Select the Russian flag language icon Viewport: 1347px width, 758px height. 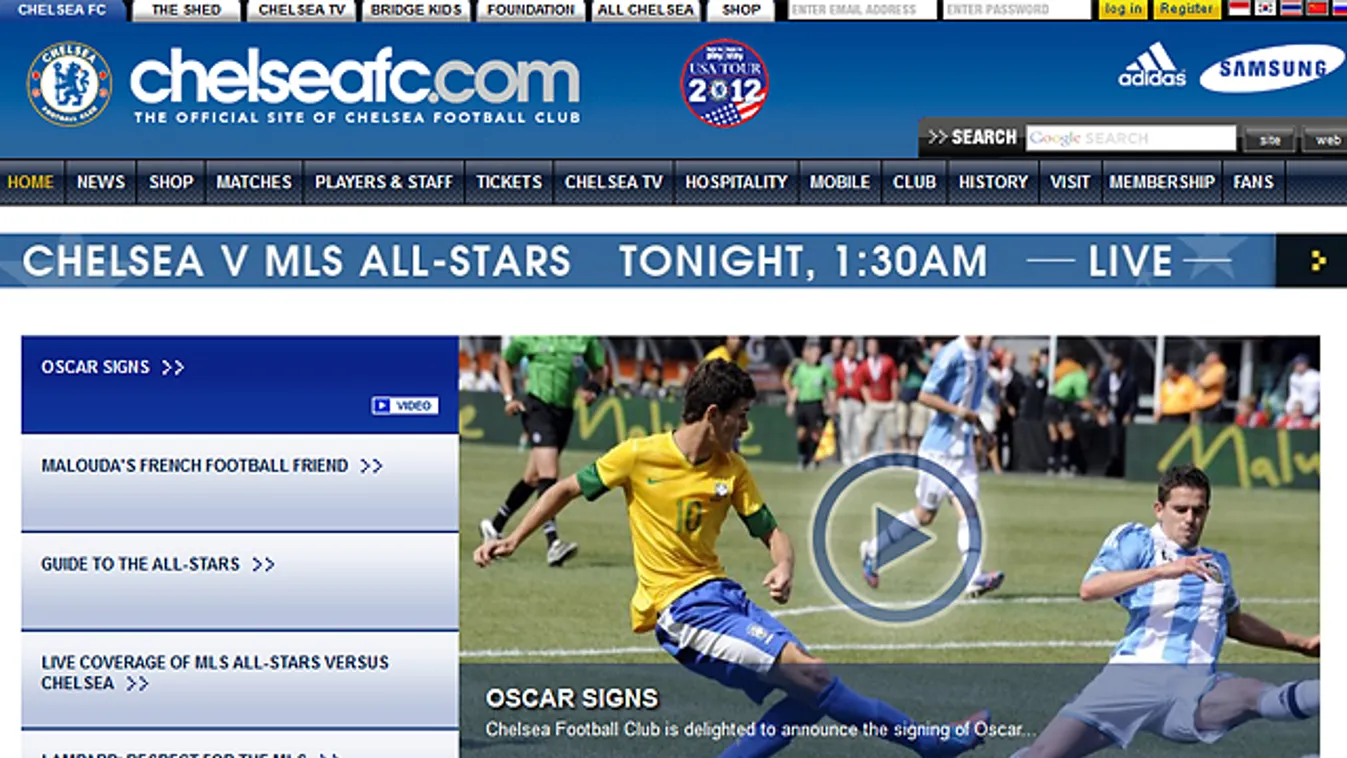coord(1339,9)
